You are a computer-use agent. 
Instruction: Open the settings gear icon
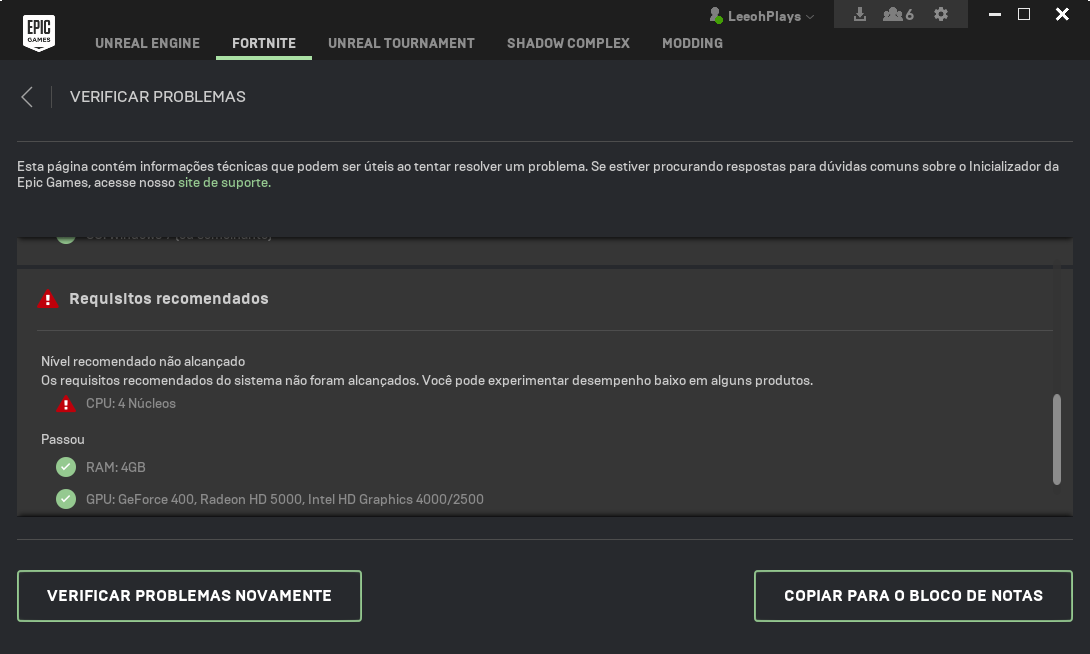(x=941, y=15)
